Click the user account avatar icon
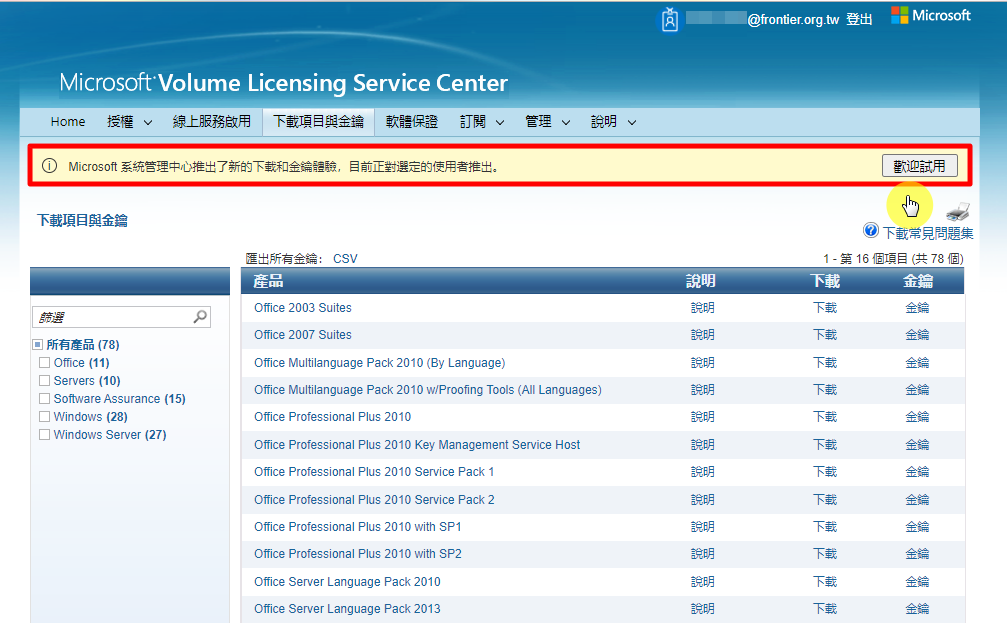The width and height of the screenshot is (1007, 623). tap(670, 19)
